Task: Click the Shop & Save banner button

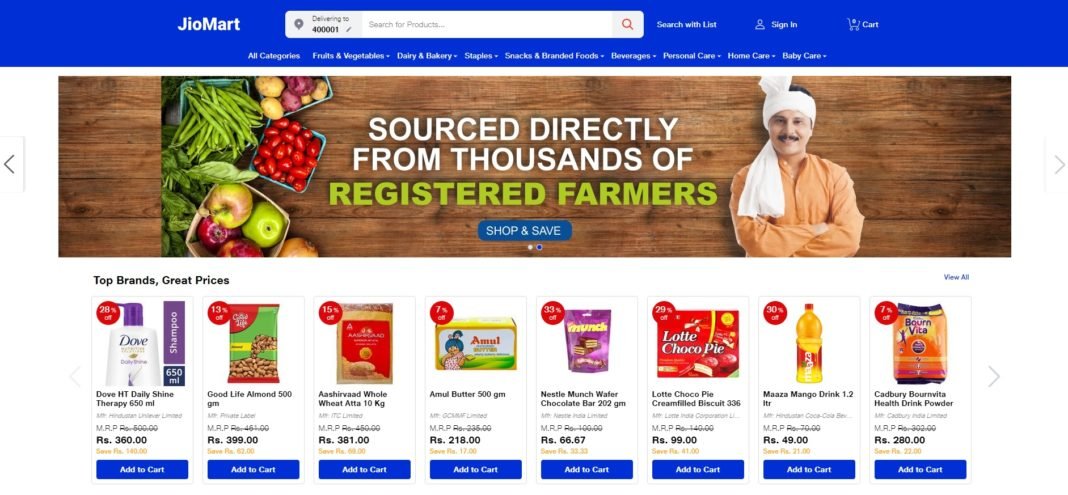Action: [524, 231]
